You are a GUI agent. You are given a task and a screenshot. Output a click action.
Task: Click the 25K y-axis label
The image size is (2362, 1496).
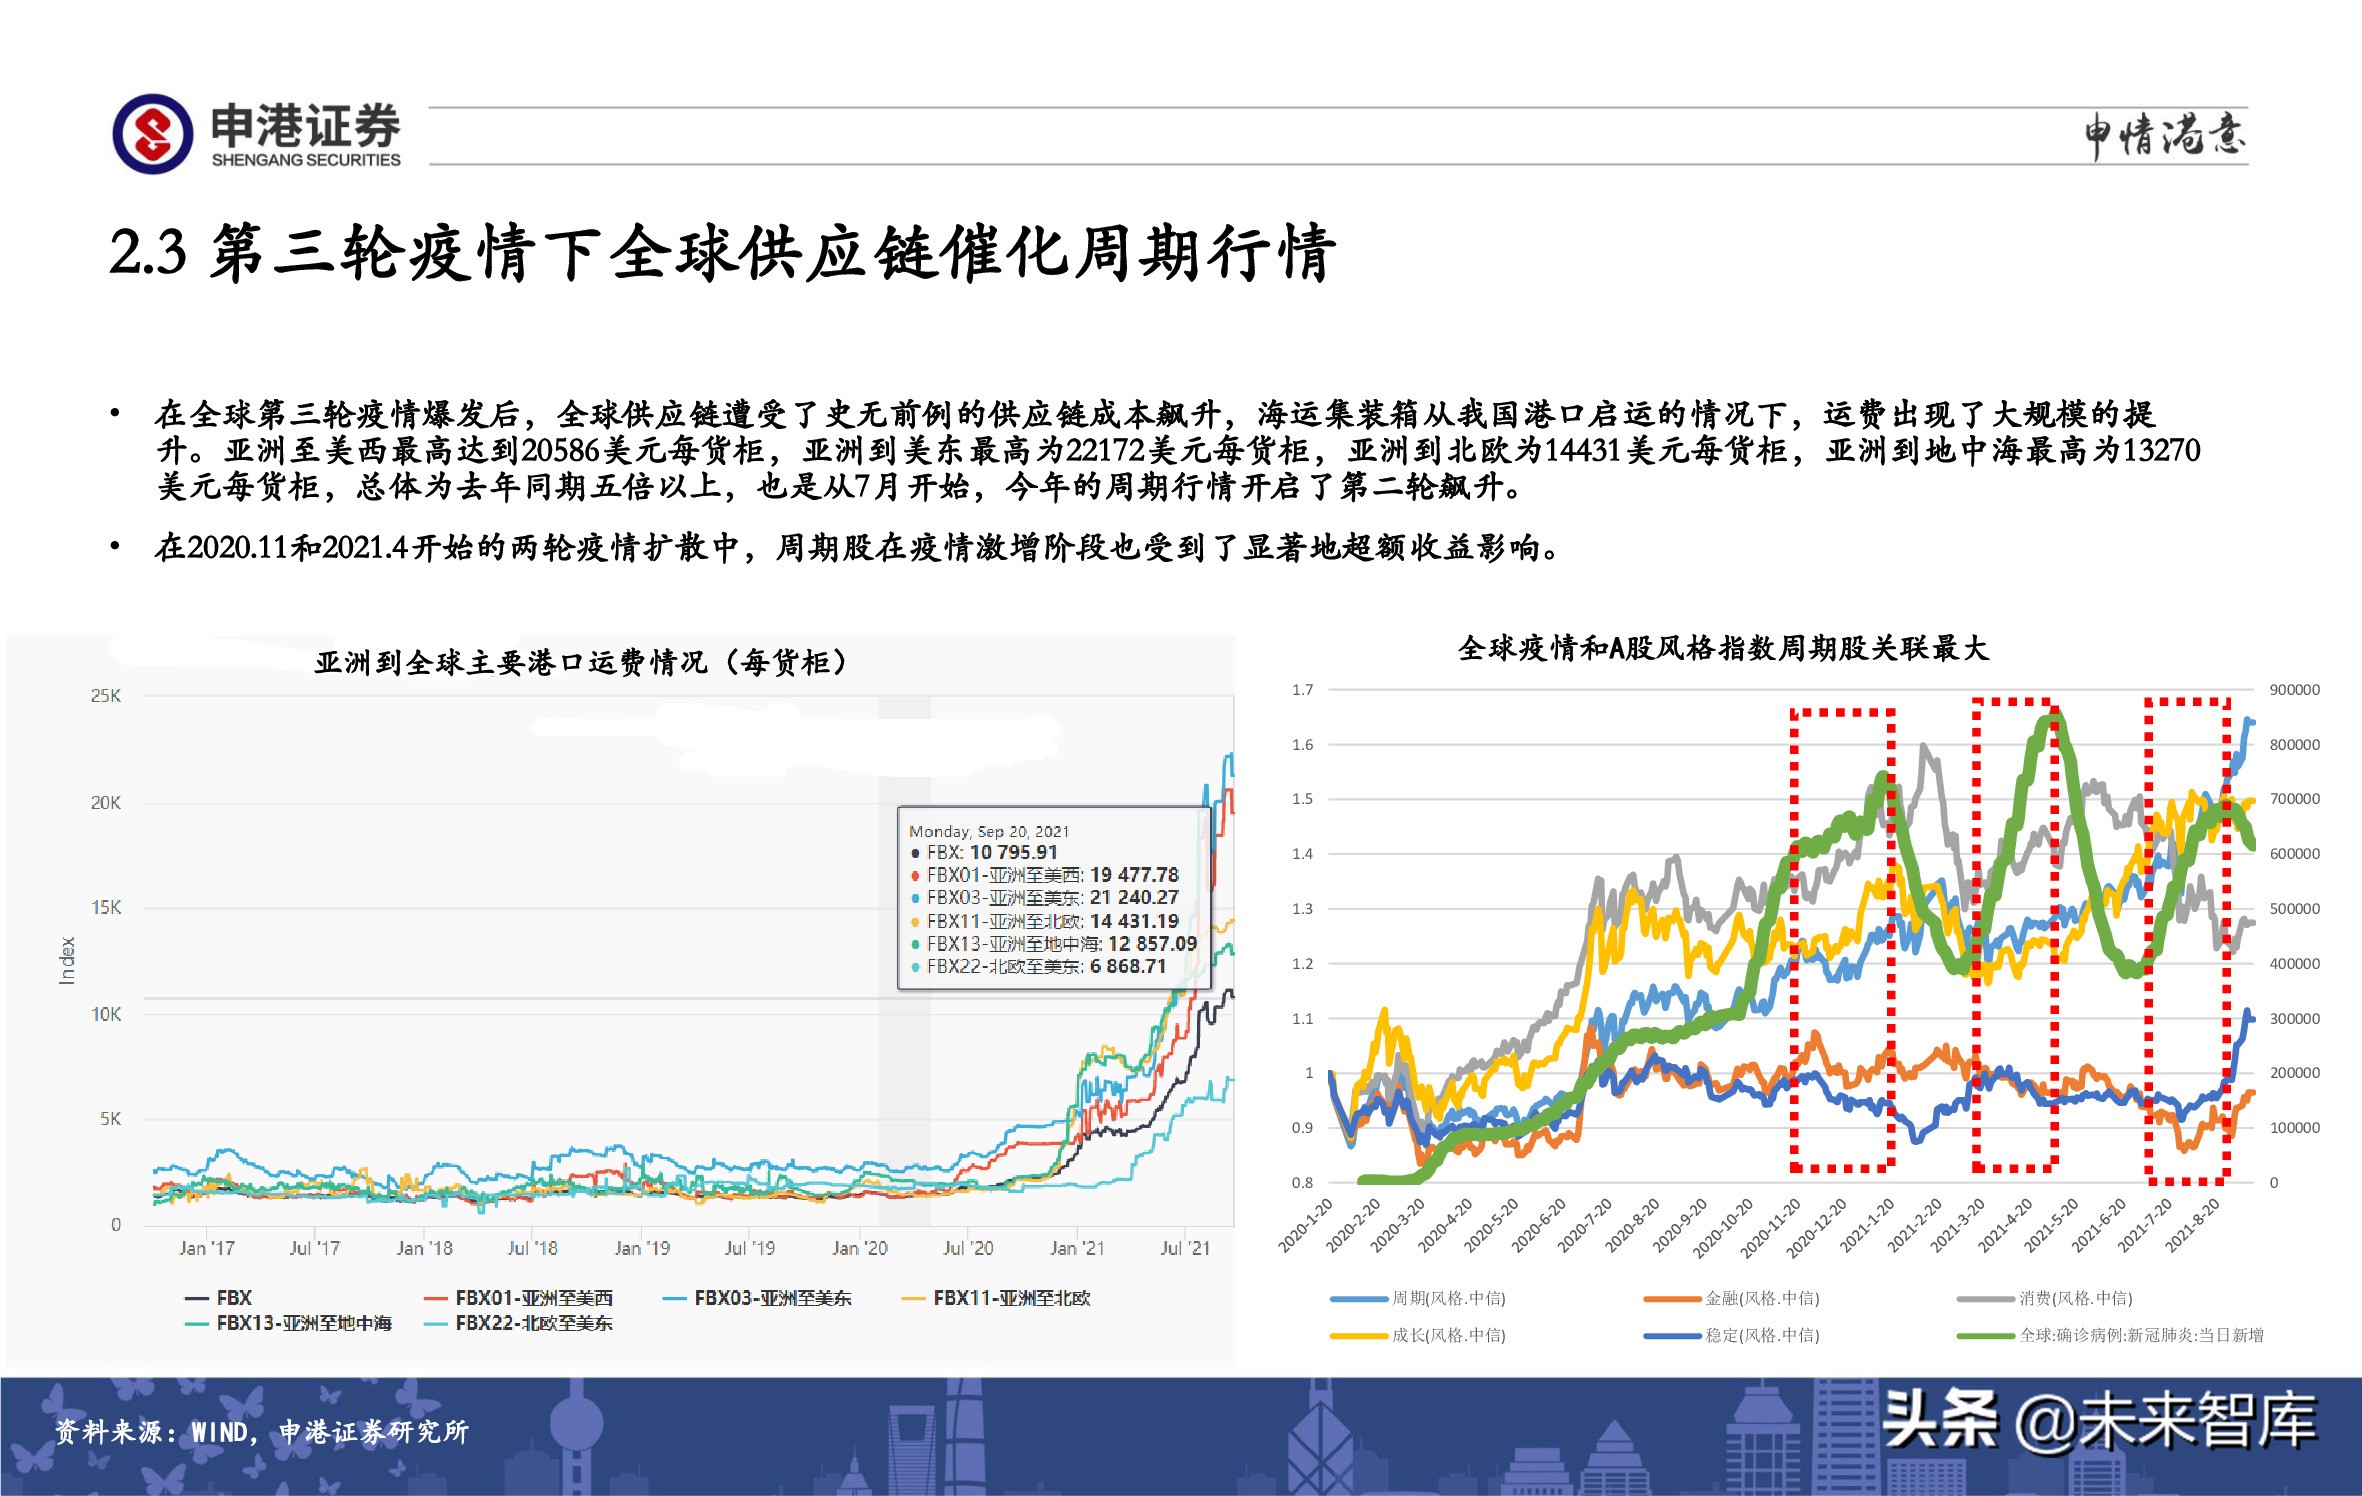106,696
